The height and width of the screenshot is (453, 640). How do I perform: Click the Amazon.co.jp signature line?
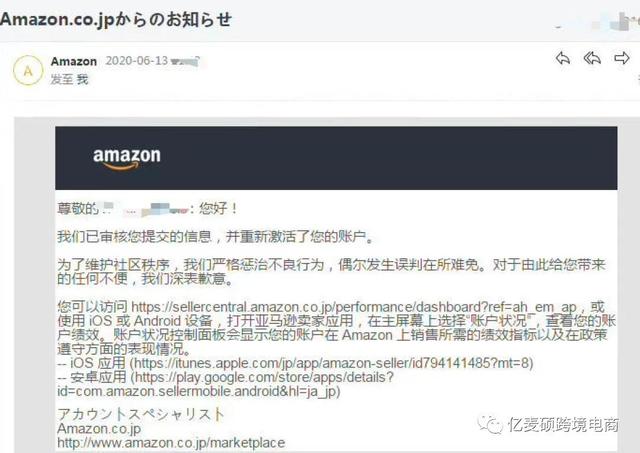(x=99, y=429)
